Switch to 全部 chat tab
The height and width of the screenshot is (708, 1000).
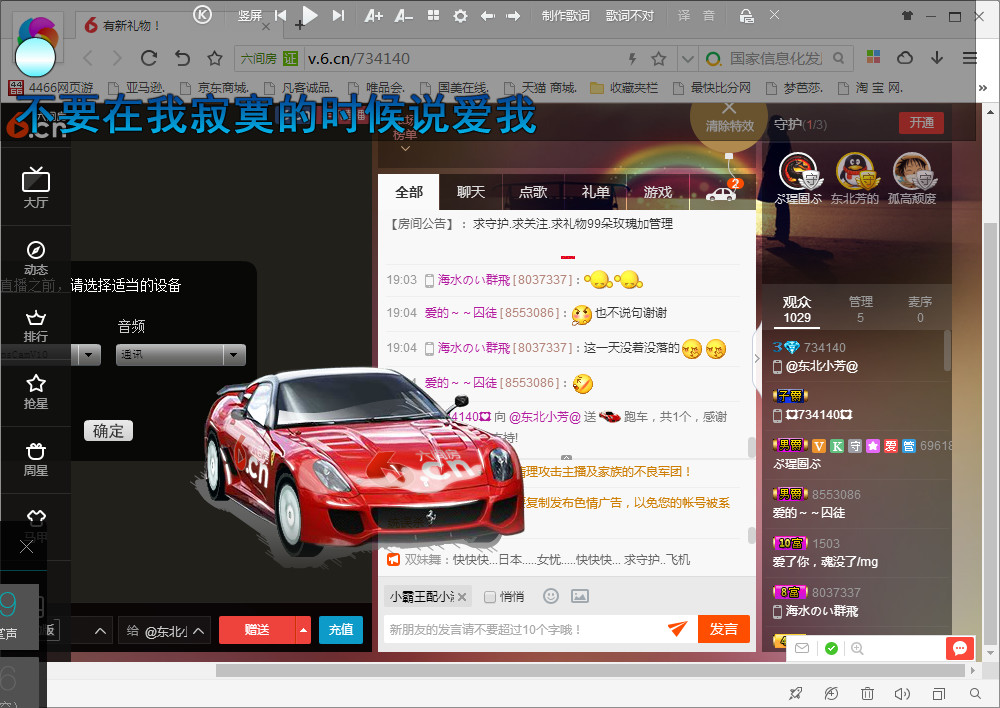(x=409, y=192)
